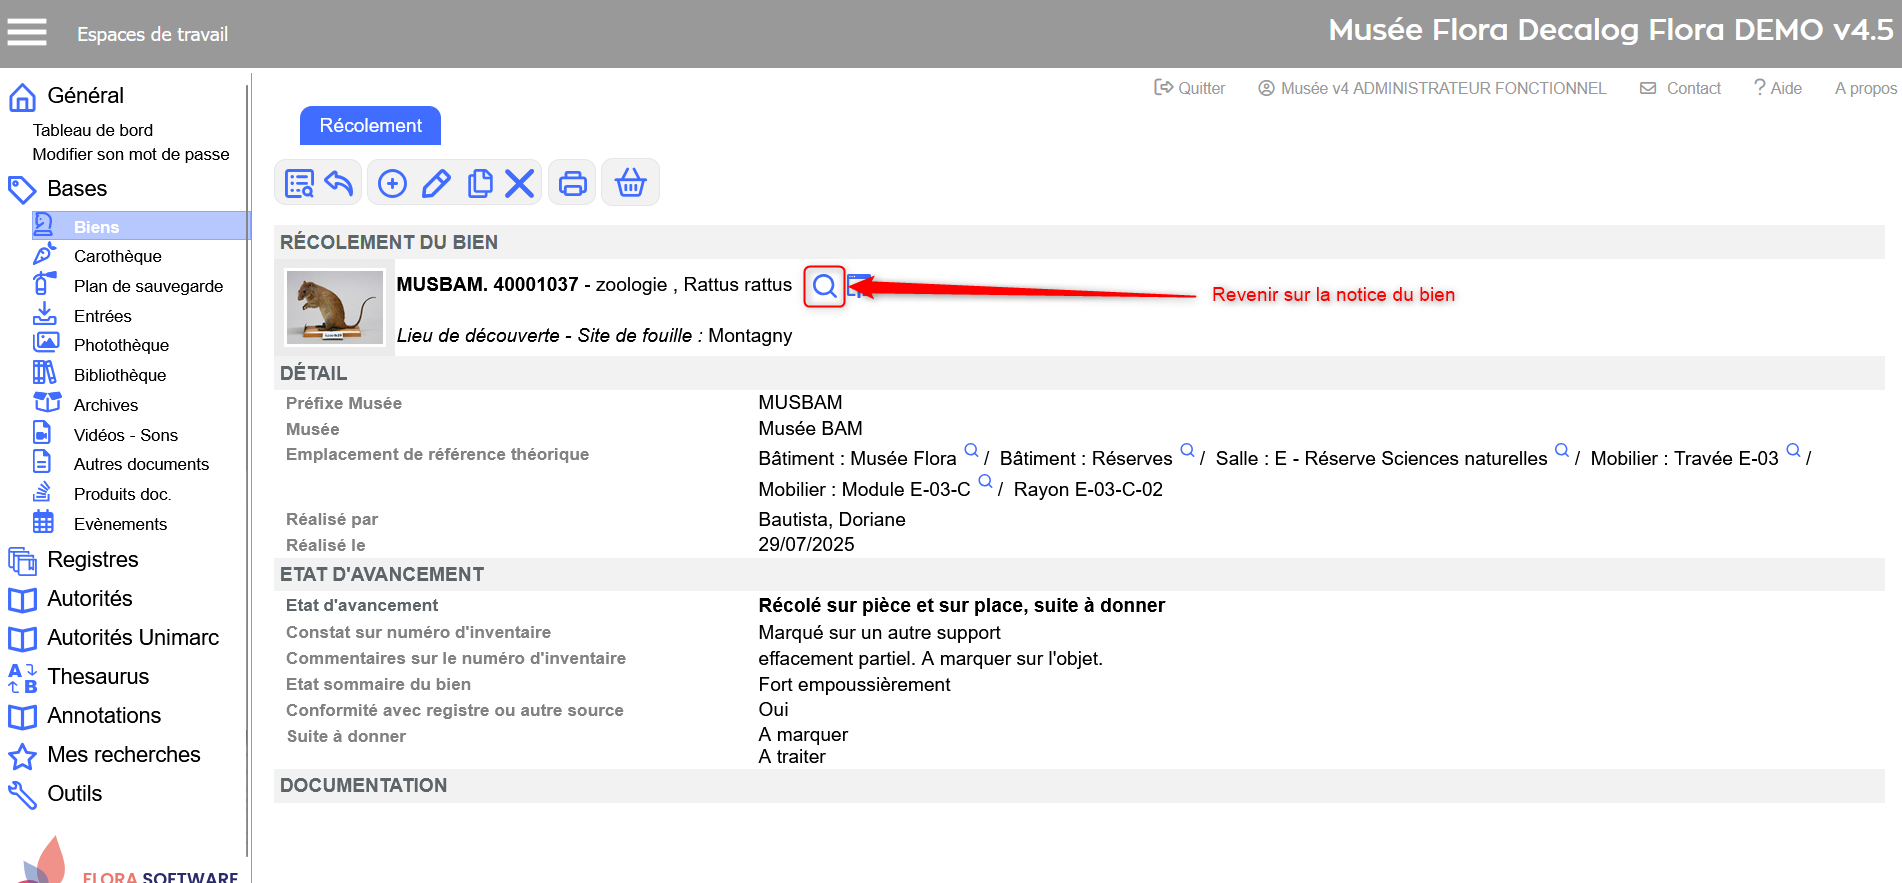Click the add new record plus icon
Screen dimensions: 1902x883
392,183
